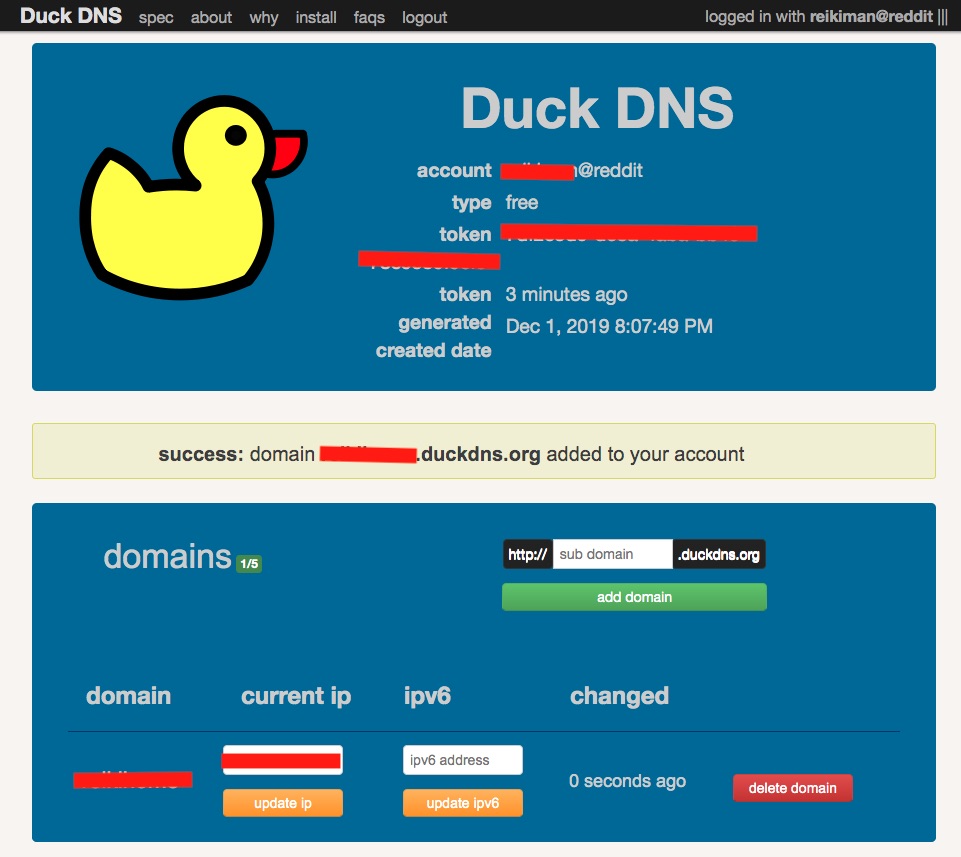The height and width of the screenshot is (857, 961).
Task: Click the update ipv6 button
Action: pos(463,803)
